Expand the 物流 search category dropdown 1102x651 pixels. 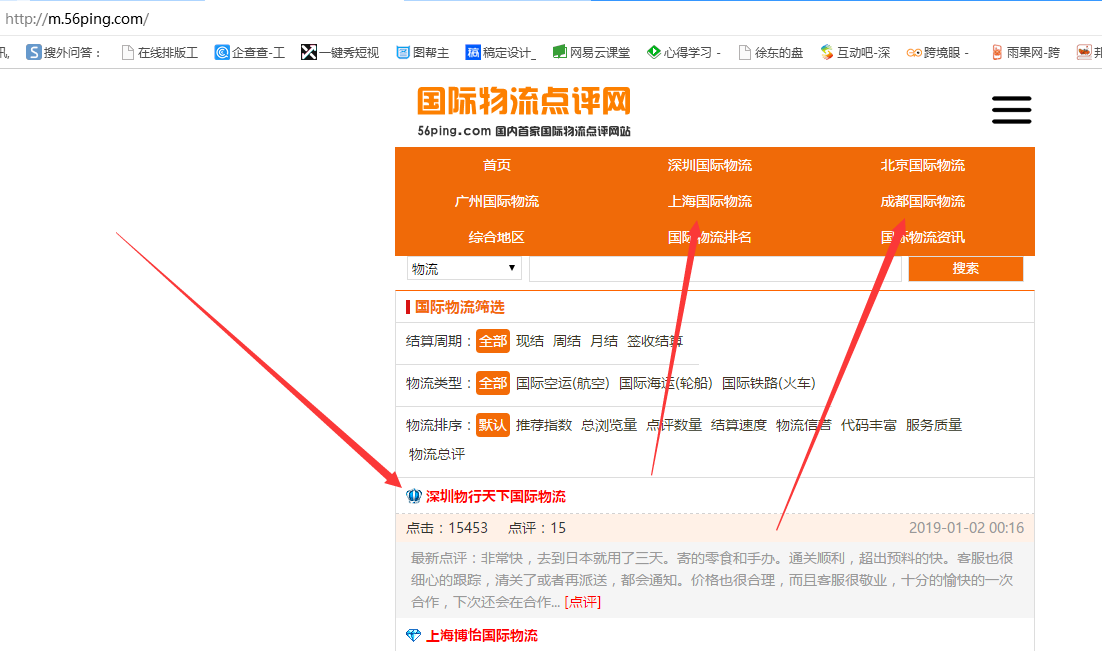click(464, 268)
